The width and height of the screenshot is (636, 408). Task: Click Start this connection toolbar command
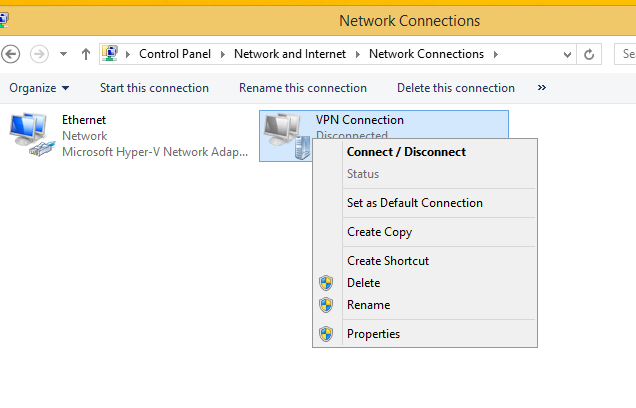pos(154,88)
